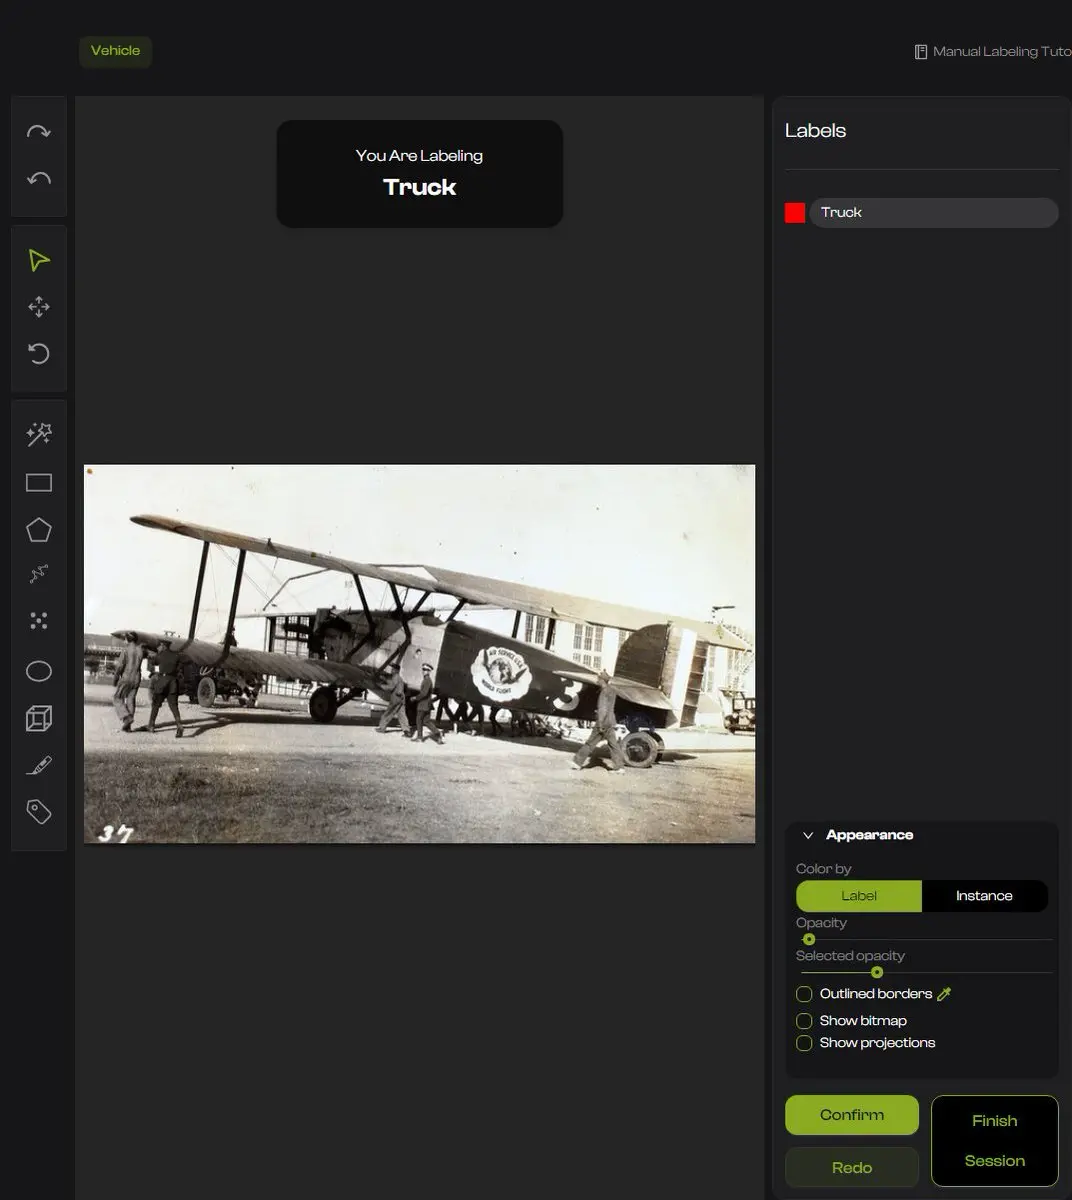Switch color mode to Instance
Image resolution: width=1072 pixels, height=1200 pixels.
click(x=985, y=896)
